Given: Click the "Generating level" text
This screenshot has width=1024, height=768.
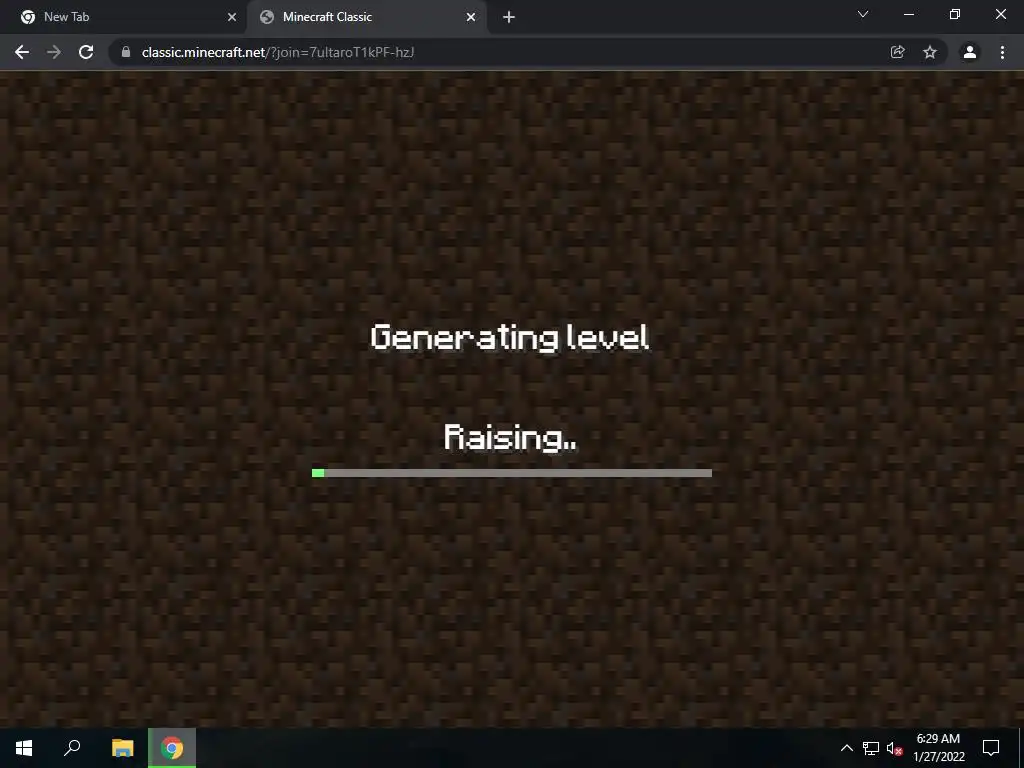Looking at the screenshot, I should coord(510,338).
